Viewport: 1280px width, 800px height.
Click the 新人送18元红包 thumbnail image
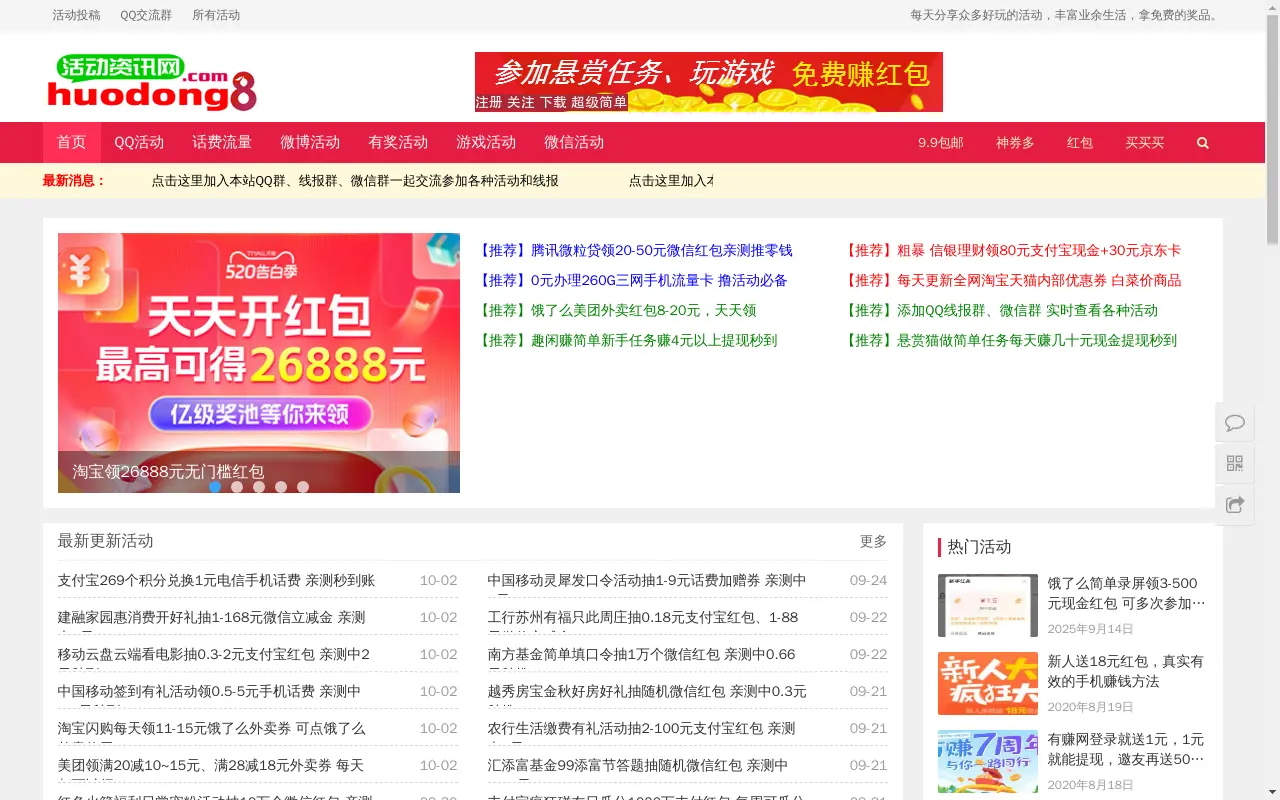988,683
